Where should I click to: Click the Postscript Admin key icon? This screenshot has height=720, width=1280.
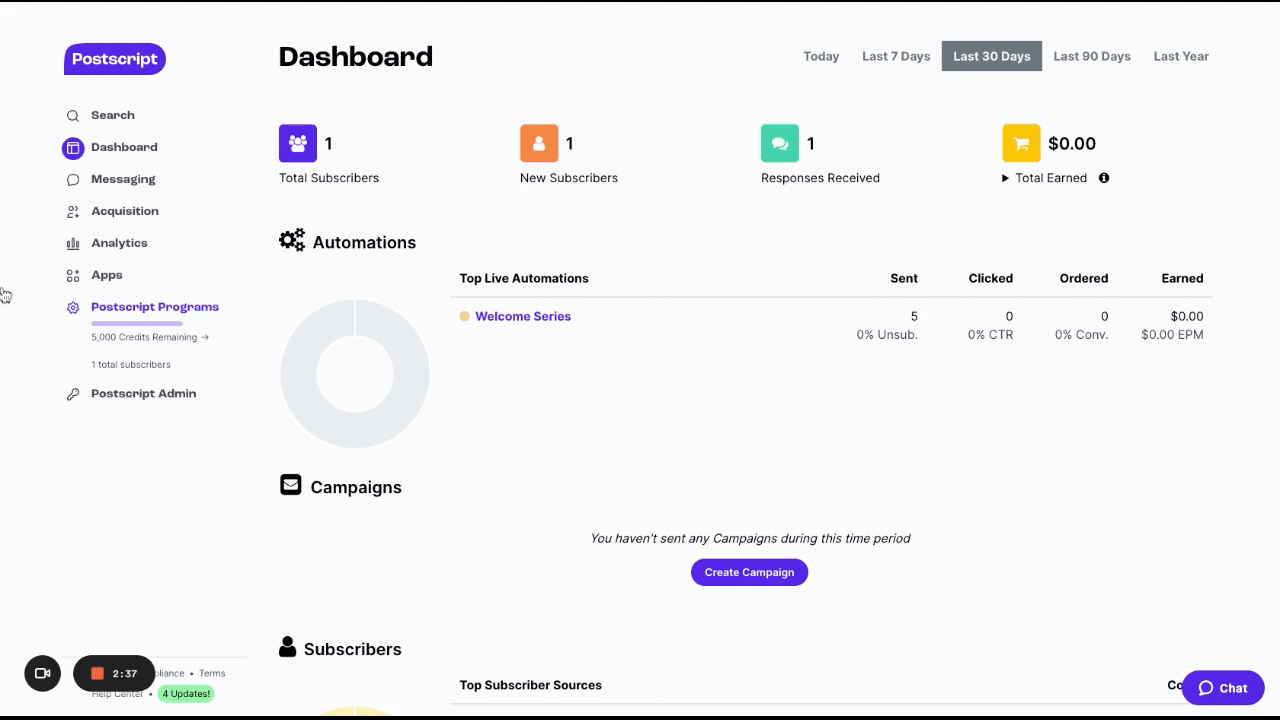pyautogui.click(x=73, y=394)
